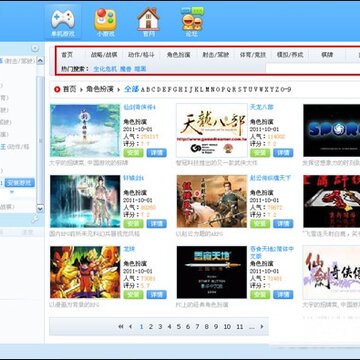Go to next page arrow in pagination
Viewport: 360px width, 360px height.
pos(262,327)
